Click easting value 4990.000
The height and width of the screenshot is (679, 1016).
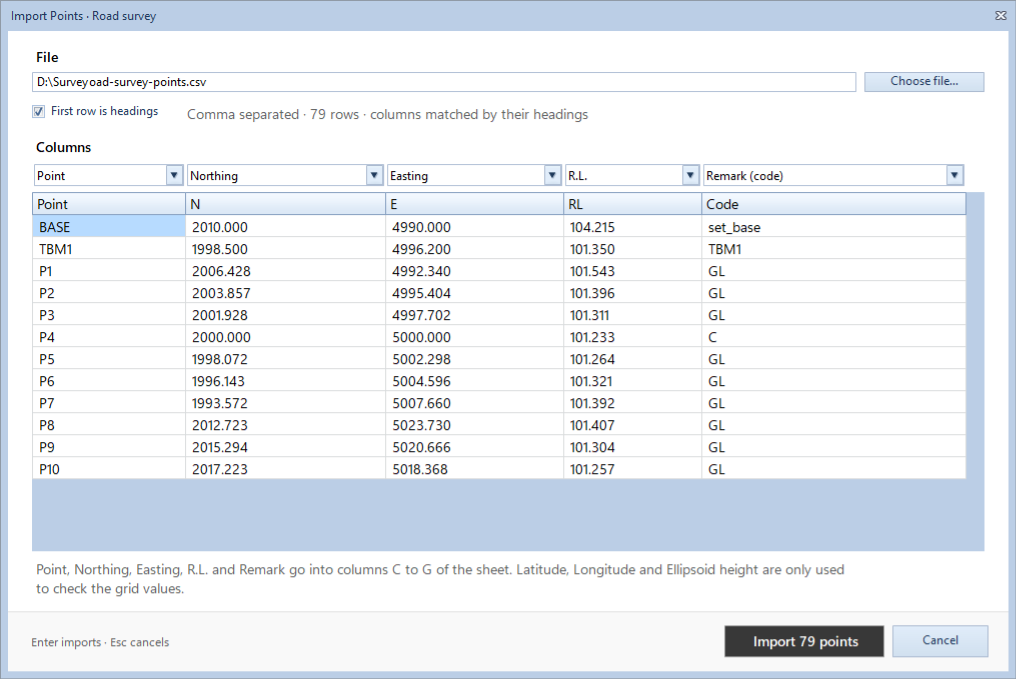(474, 227)
